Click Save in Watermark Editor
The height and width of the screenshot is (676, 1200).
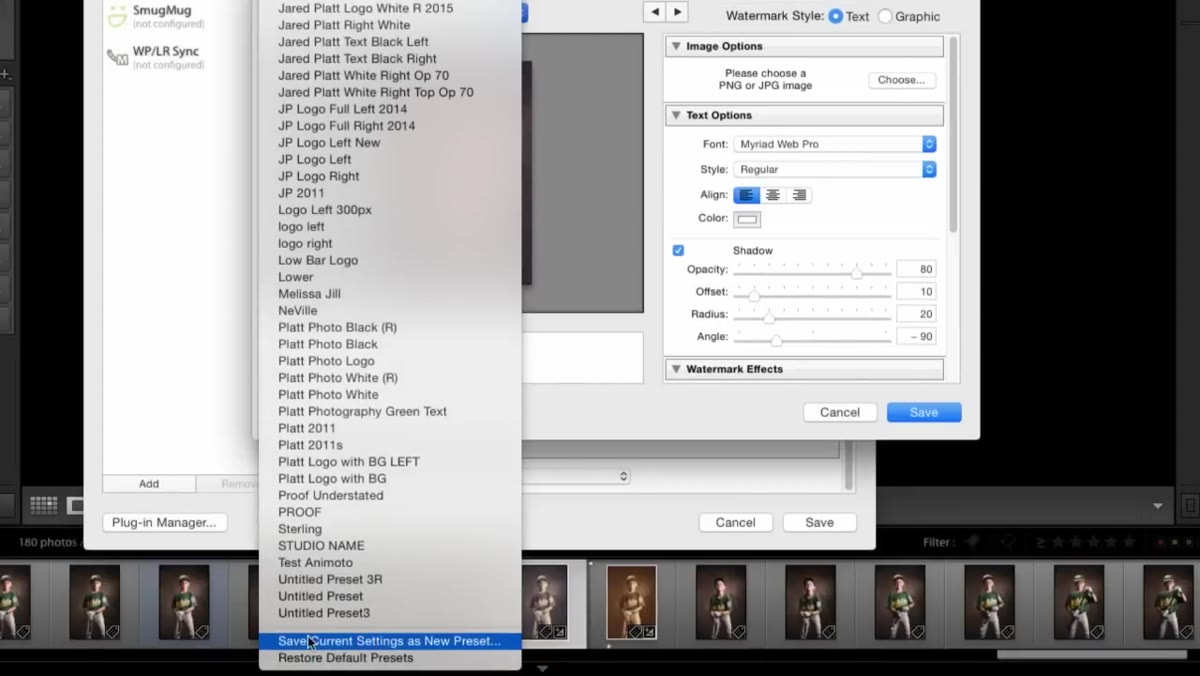924,412
